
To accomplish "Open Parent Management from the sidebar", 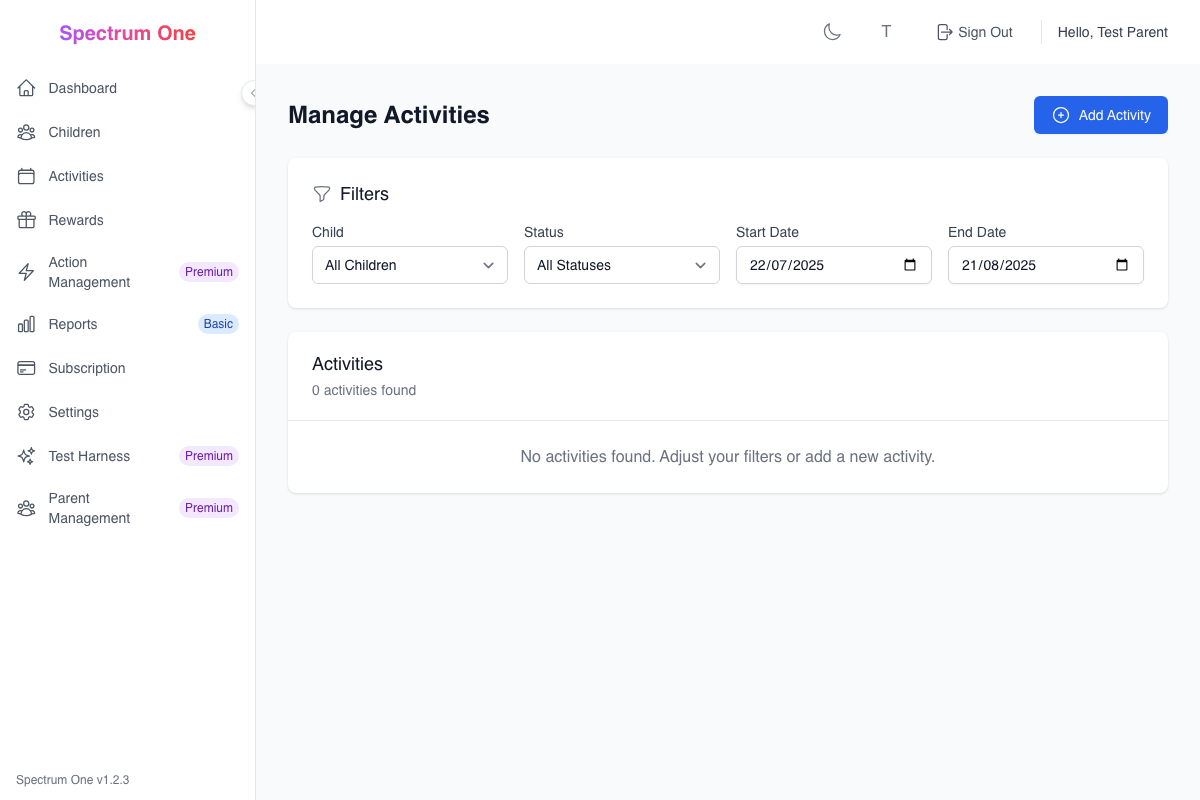I will (89, 508).
